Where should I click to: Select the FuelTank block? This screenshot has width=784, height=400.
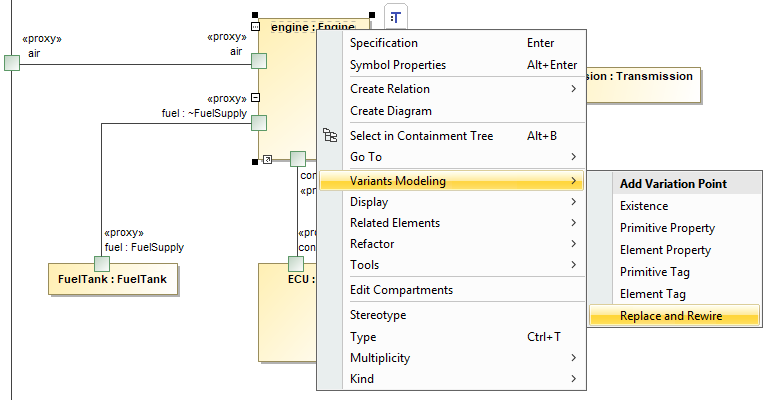(113, 280)
